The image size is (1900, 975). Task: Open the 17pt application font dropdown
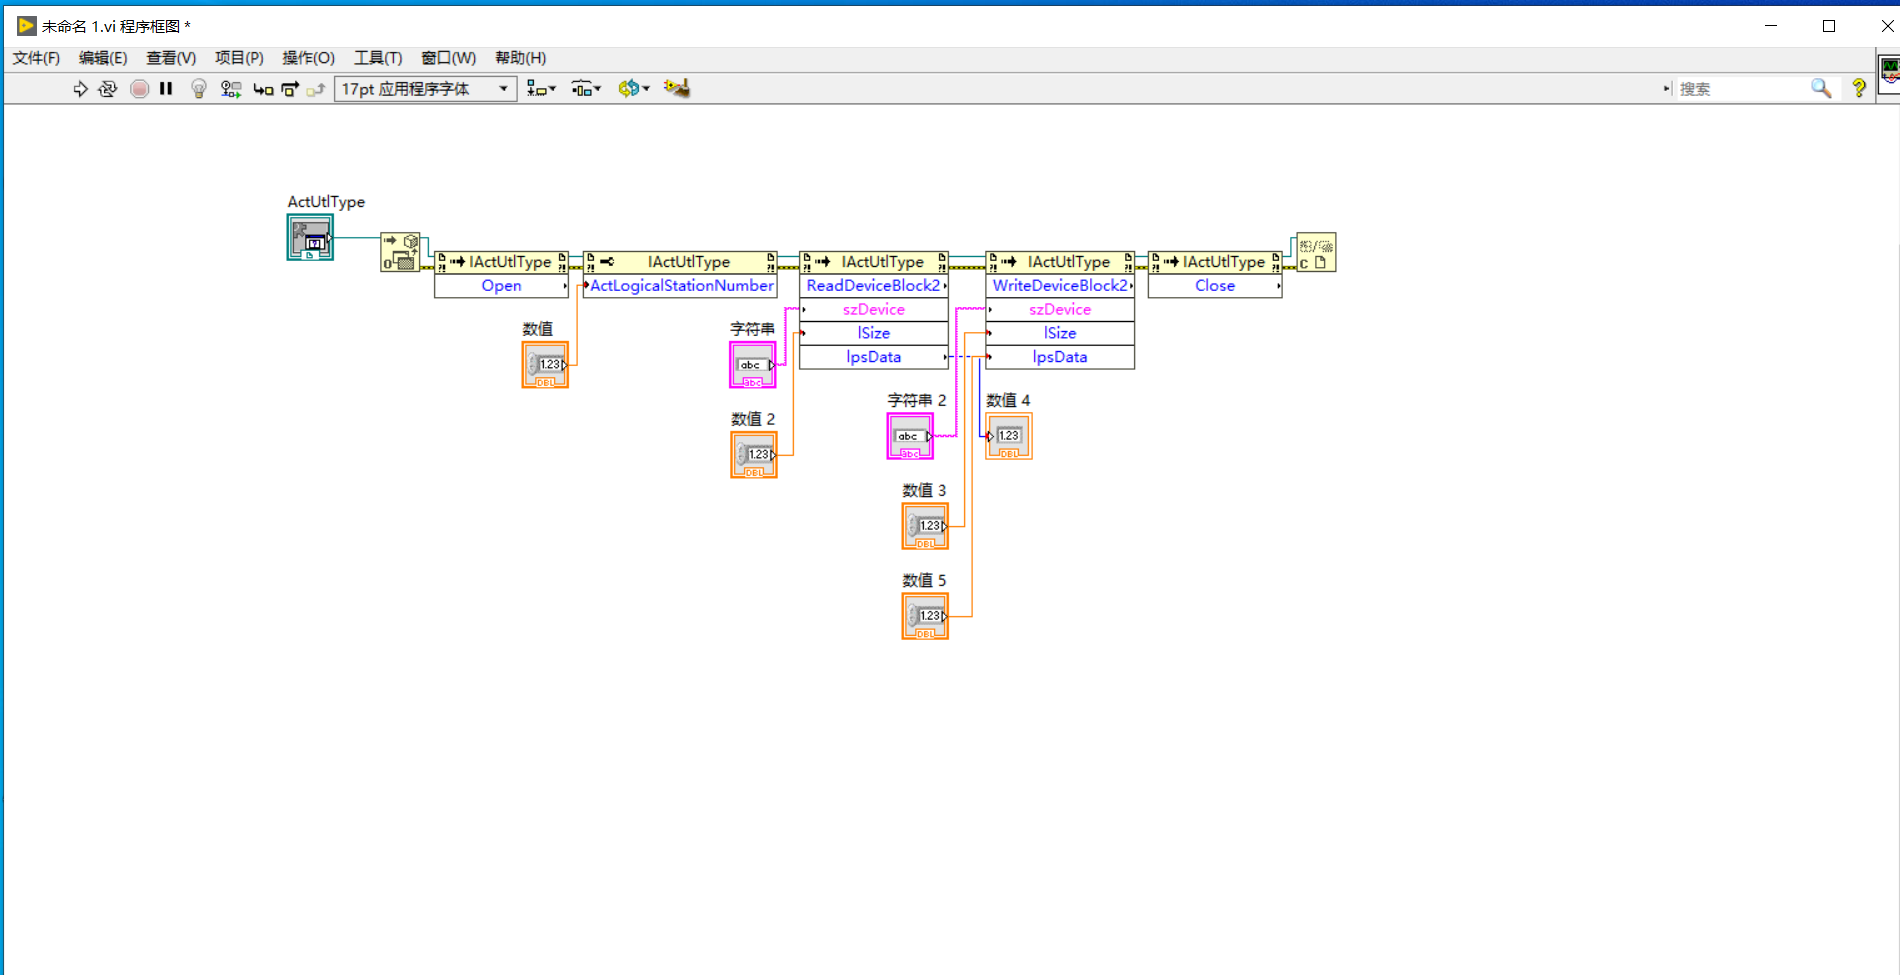(426, 89)
